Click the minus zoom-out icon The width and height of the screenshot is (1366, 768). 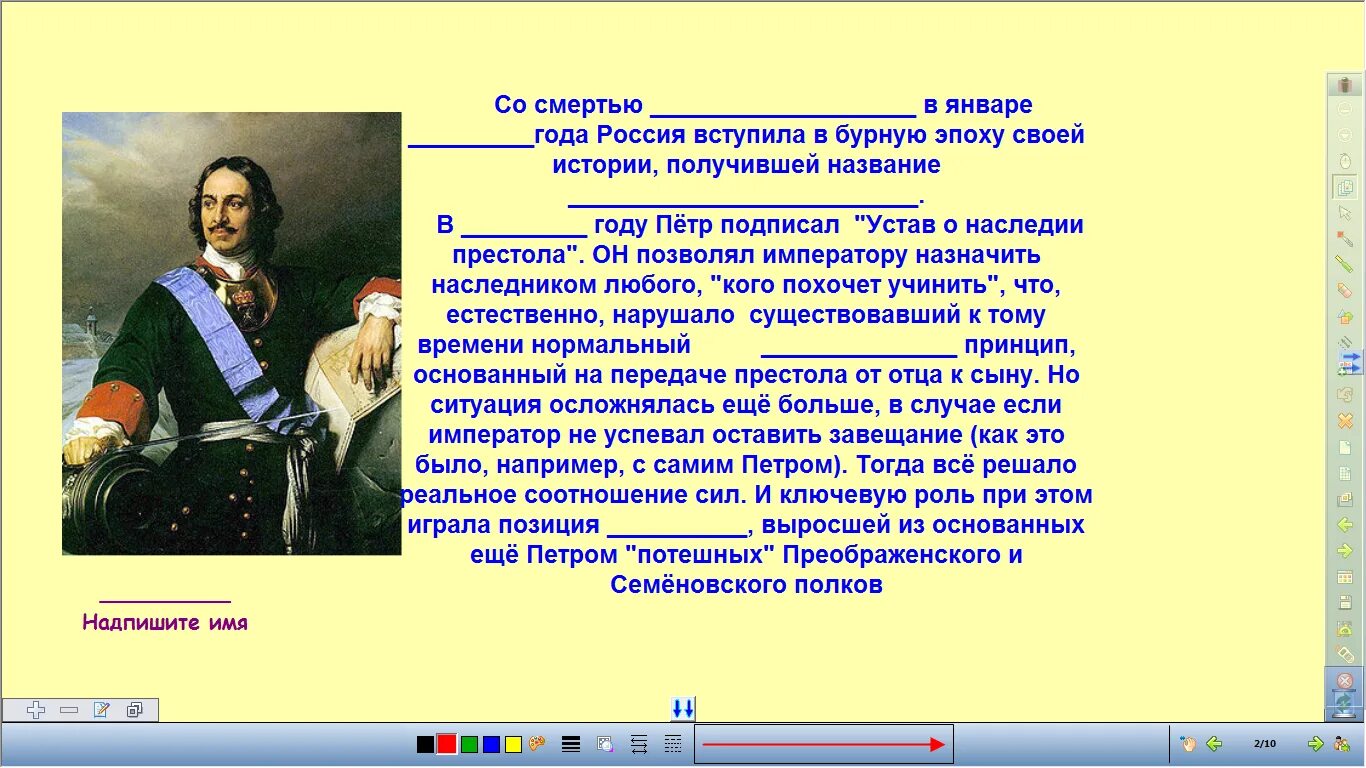pos(69,710)
